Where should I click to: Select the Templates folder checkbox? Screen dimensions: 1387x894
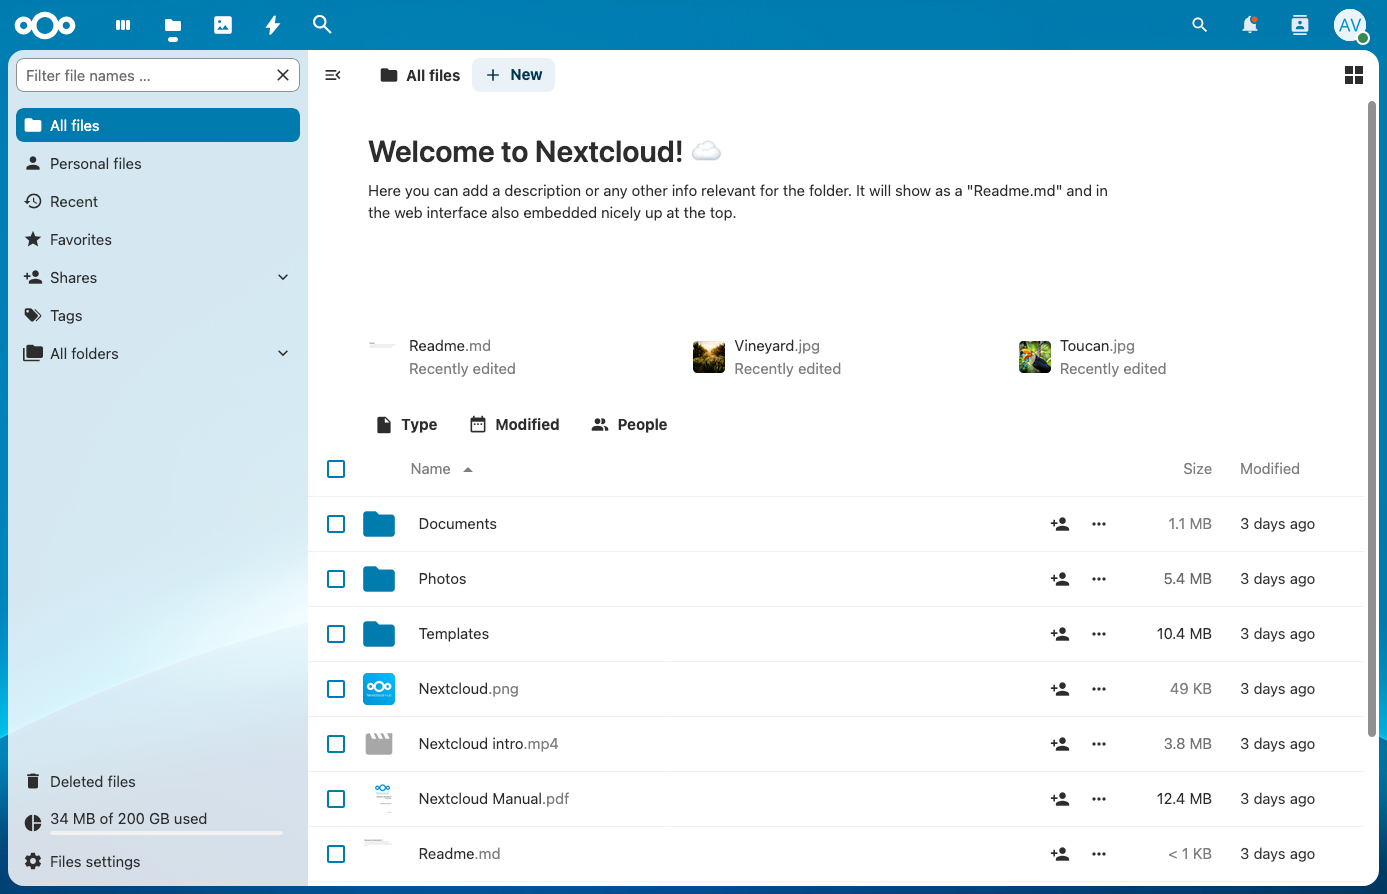point(336,634)
